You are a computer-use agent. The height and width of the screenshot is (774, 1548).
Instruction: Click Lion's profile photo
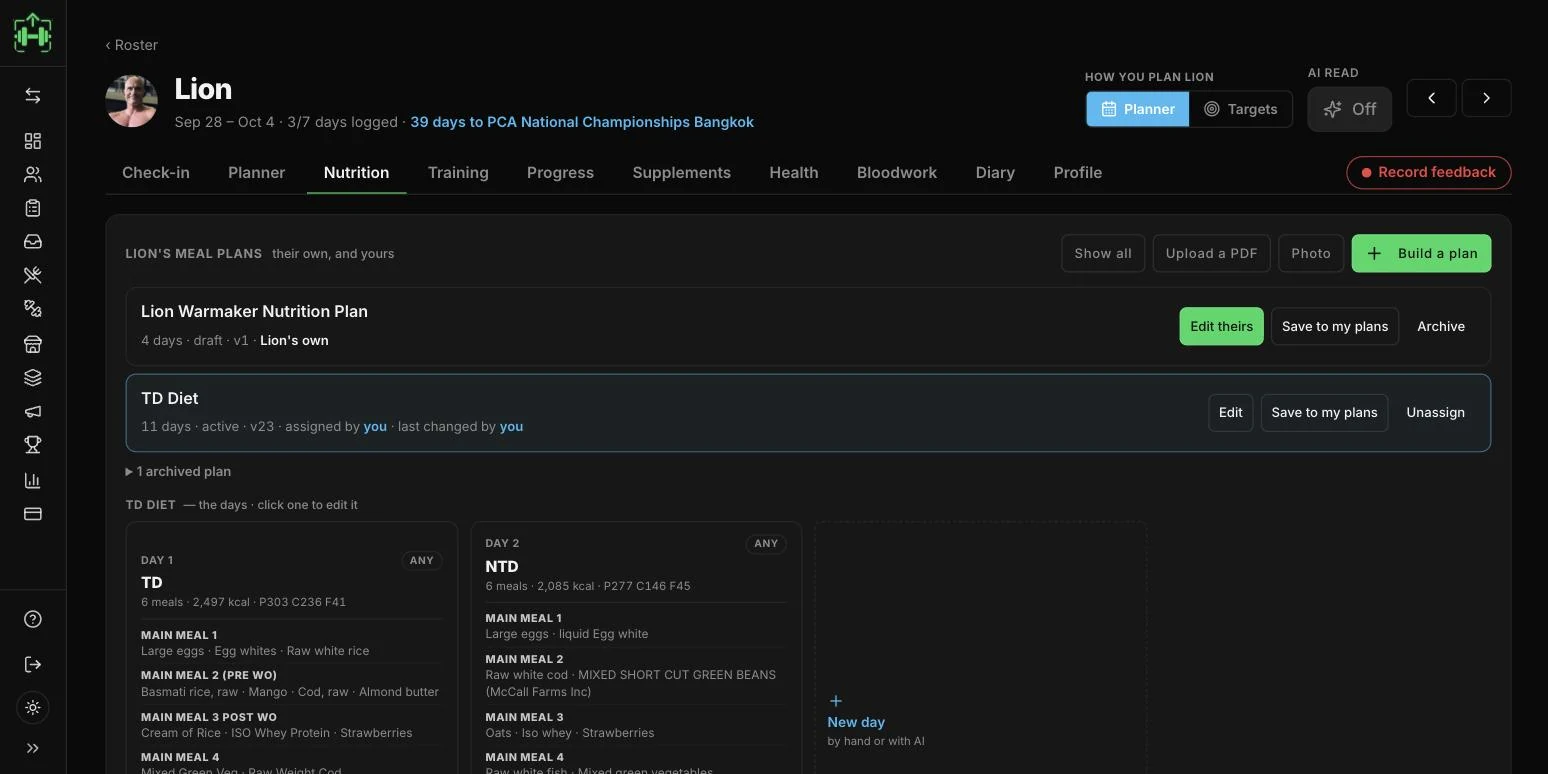(131, 101)
